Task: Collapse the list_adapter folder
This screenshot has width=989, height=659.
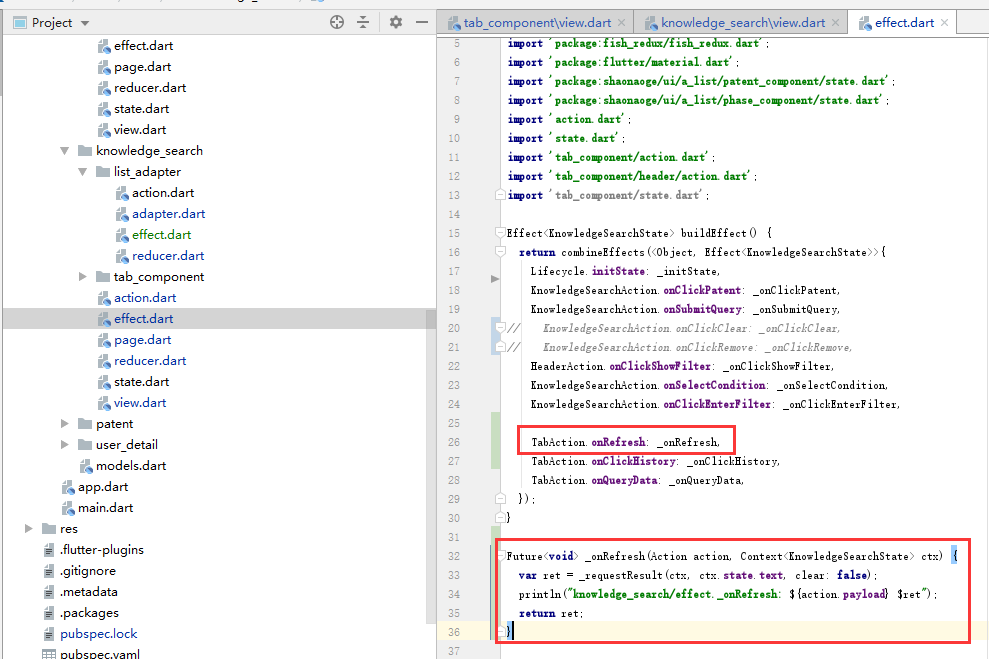Action: [82, 171]
